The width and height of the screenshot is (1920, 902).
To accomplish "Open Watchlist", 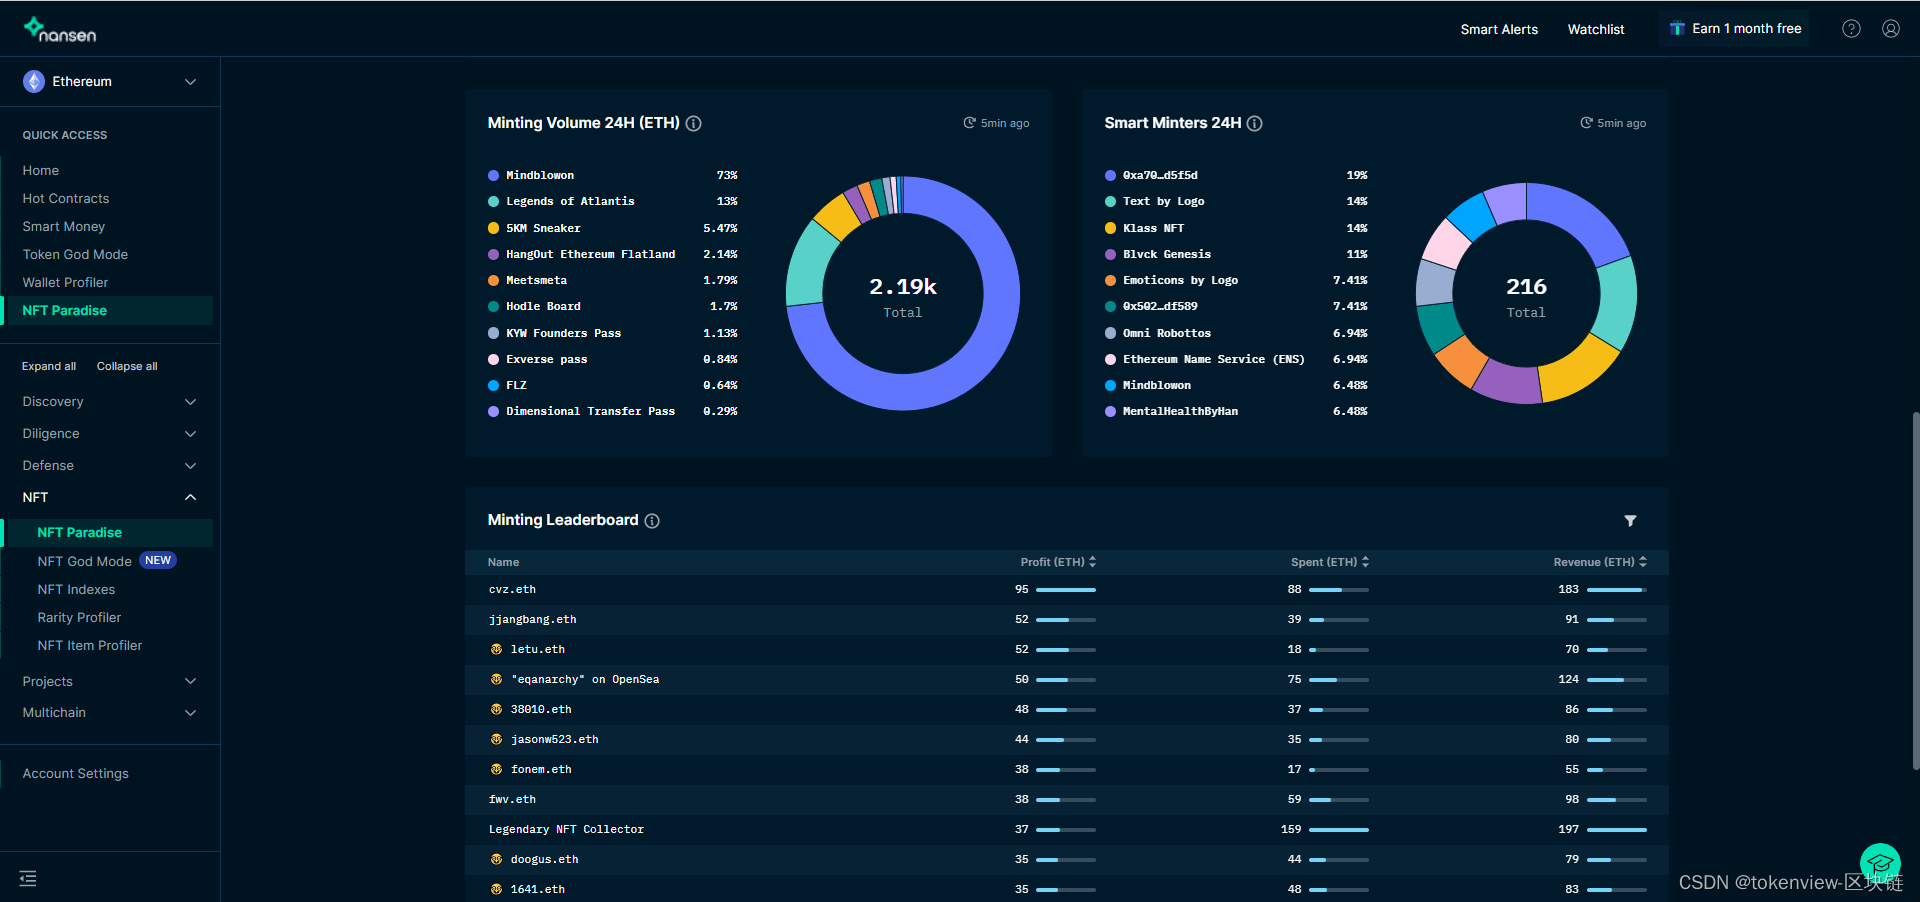I will tap(1596, 29).
